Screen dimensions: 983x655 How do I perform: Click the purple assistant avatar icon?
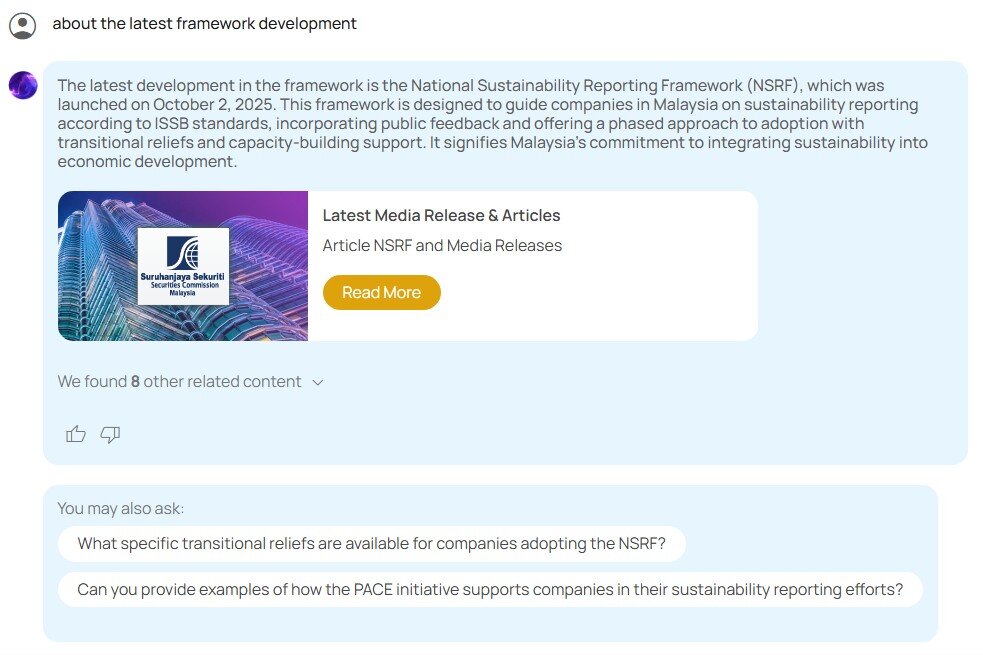[x=23, y=85]
